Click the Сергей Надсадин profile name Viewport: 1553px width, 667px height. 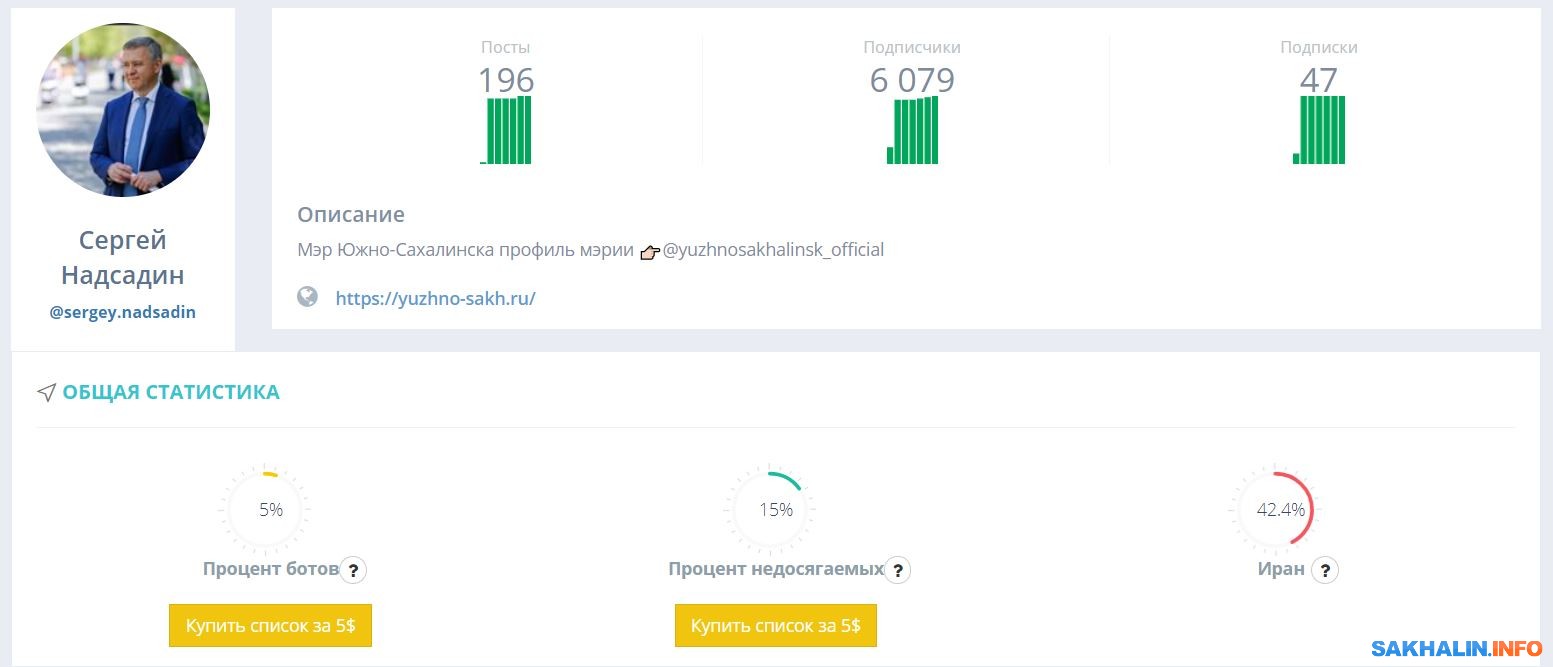pos(123,257)
